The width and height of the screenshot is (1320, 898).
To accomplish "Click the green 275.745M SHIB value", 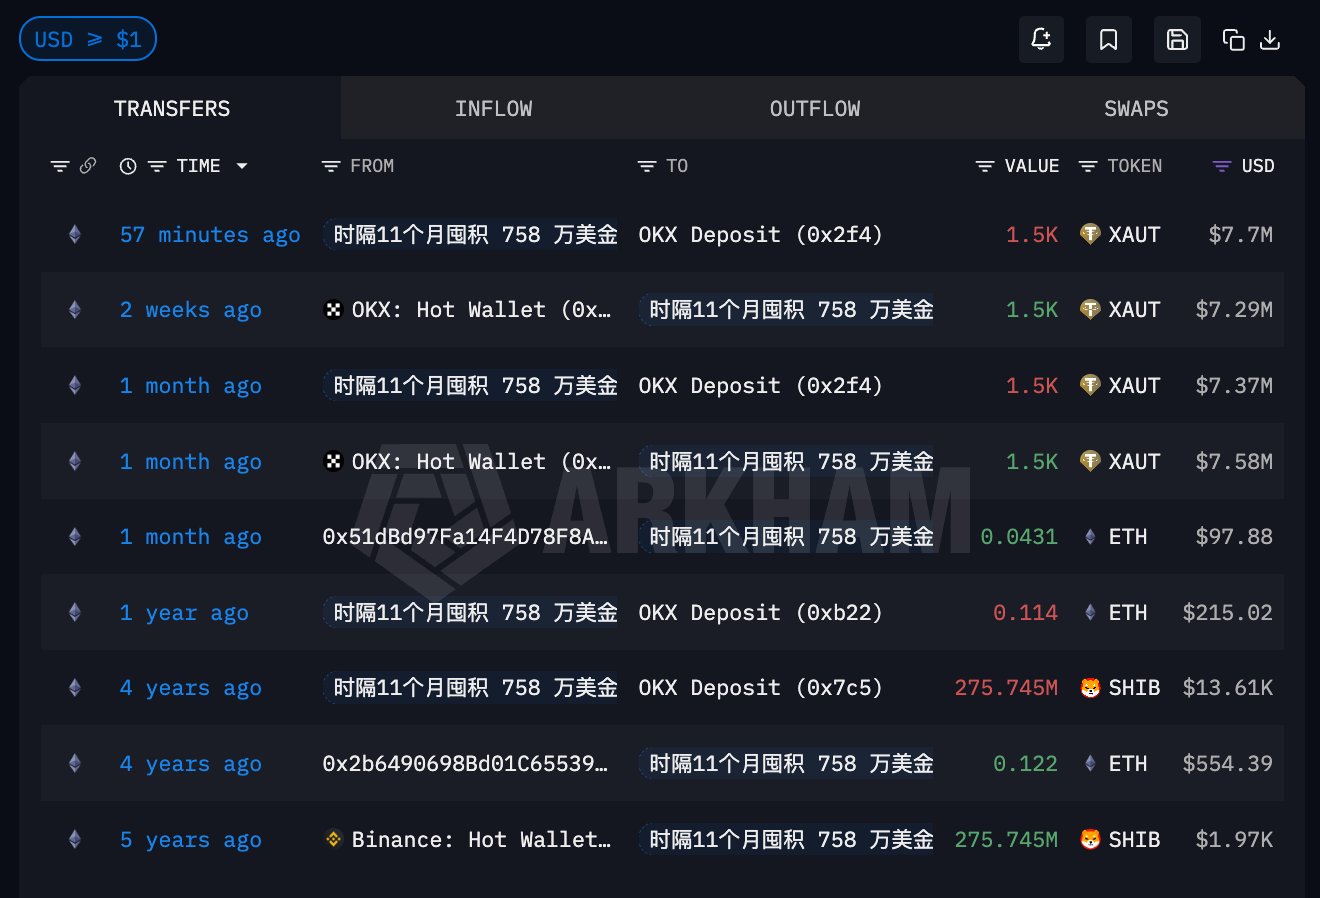I will pos(1006,840).
